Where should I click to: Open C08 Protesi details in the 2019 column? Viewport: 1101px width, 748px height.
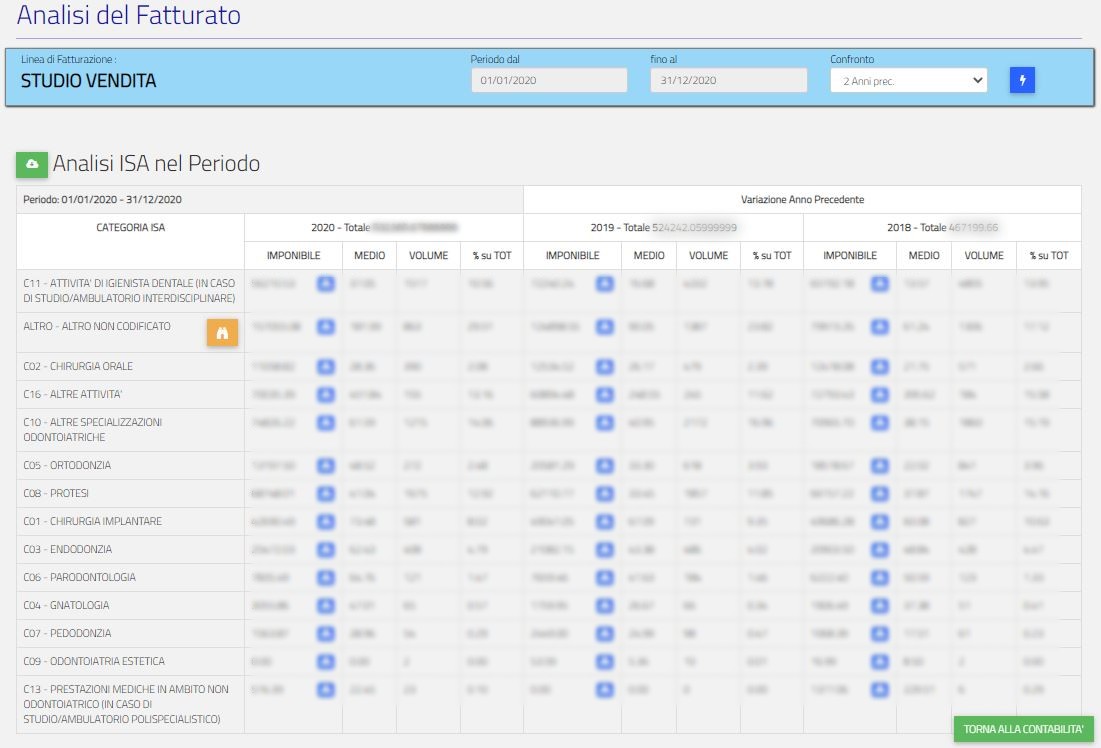(x=604, y=493)
